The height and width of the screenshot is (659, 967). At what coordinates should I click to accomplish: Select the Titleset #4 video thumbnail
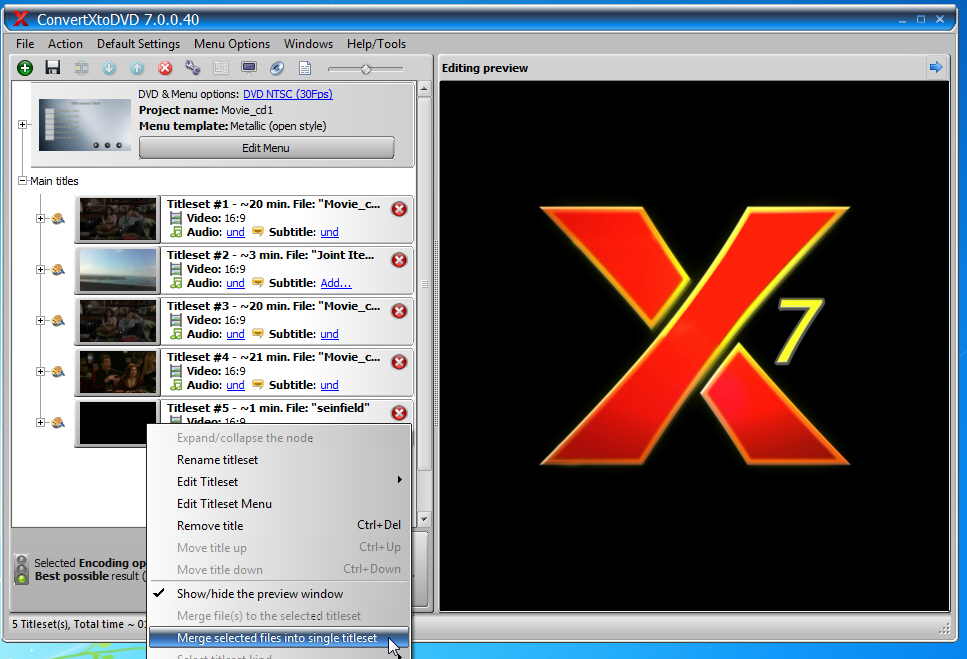(x=118, y=372)
